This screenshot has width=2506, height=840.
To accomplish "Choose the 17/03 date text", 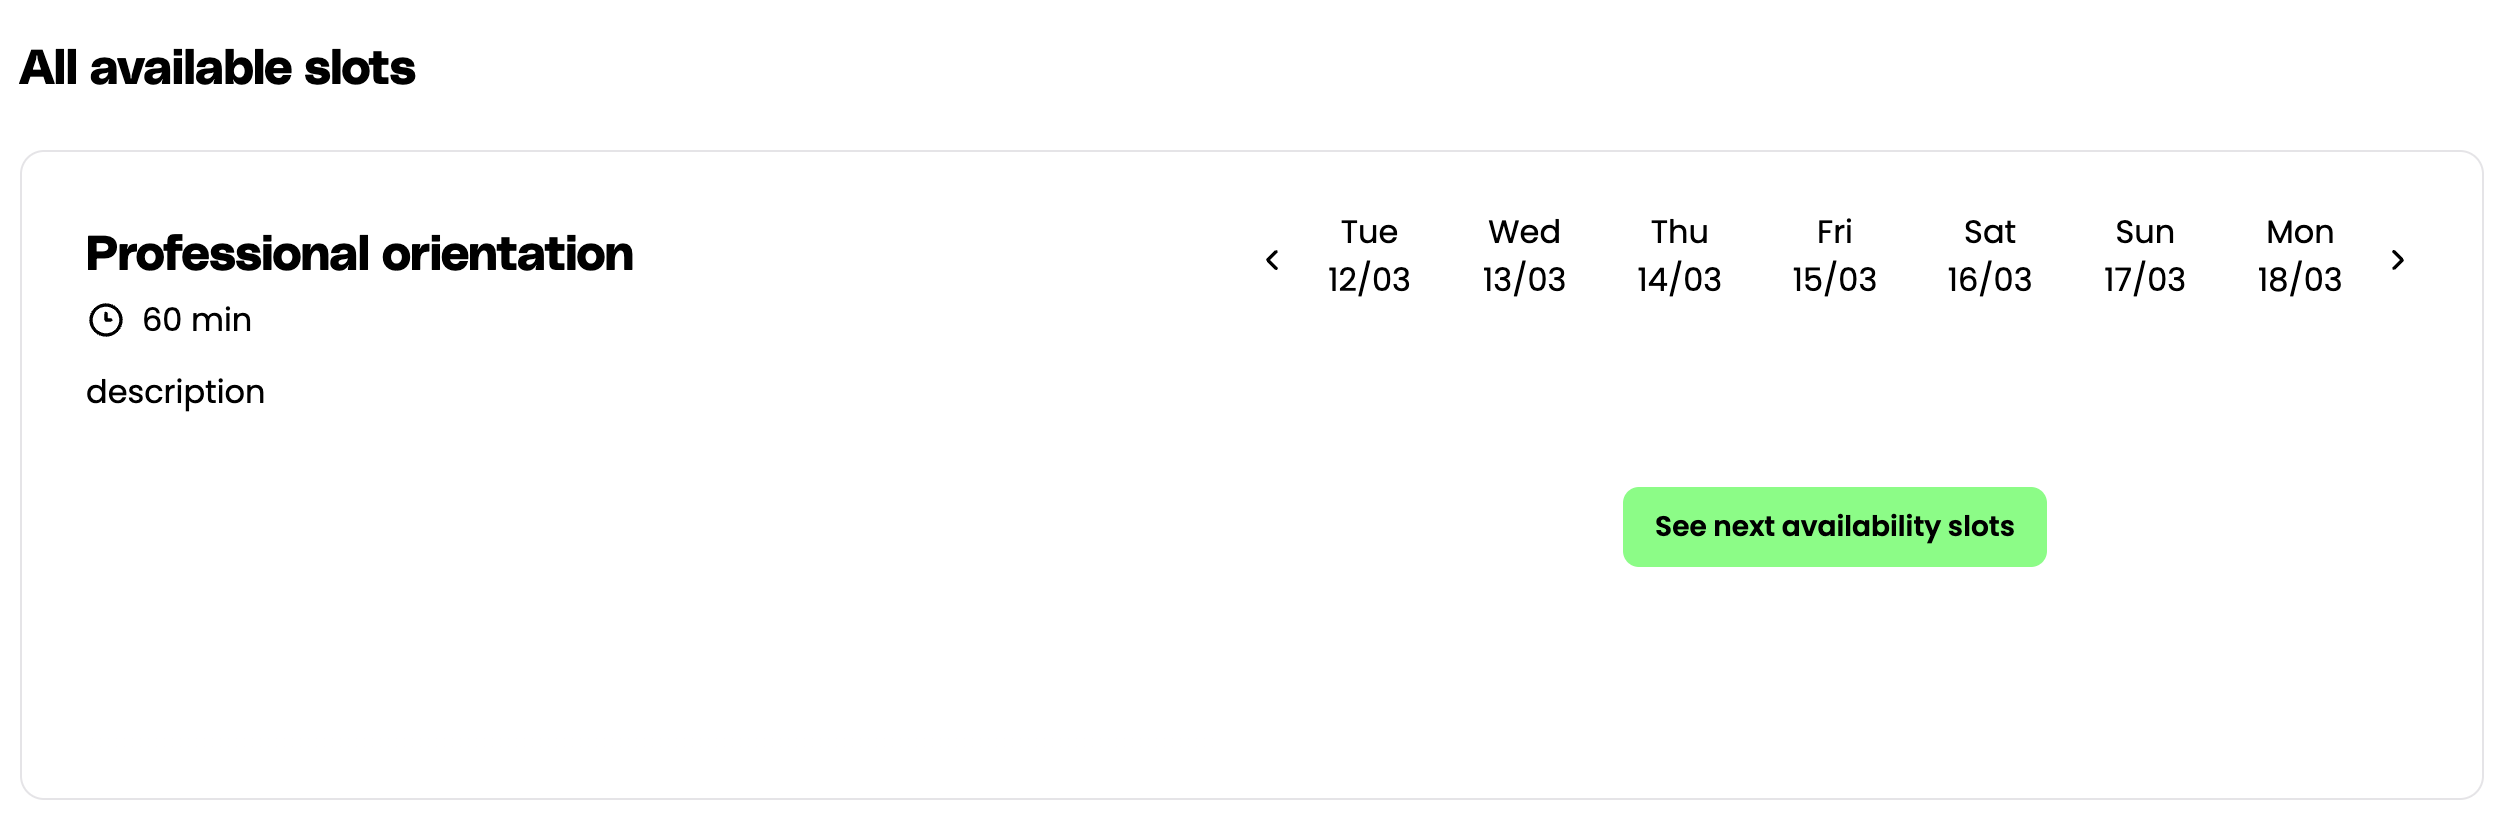I will 2144,279.
